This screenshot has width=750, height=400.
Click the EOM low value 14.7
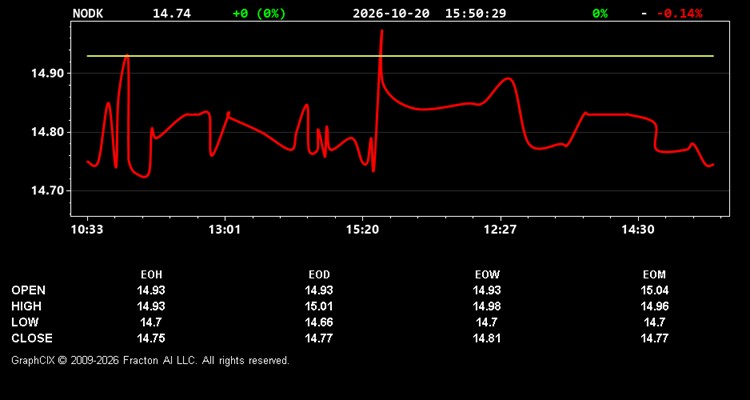(654, 322)
